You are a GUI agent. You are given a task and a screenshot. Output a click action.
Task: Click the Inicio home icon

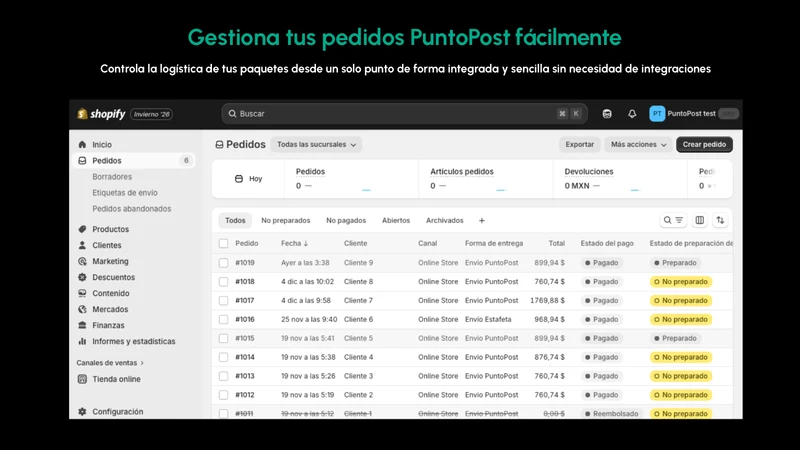click(82, 144)
